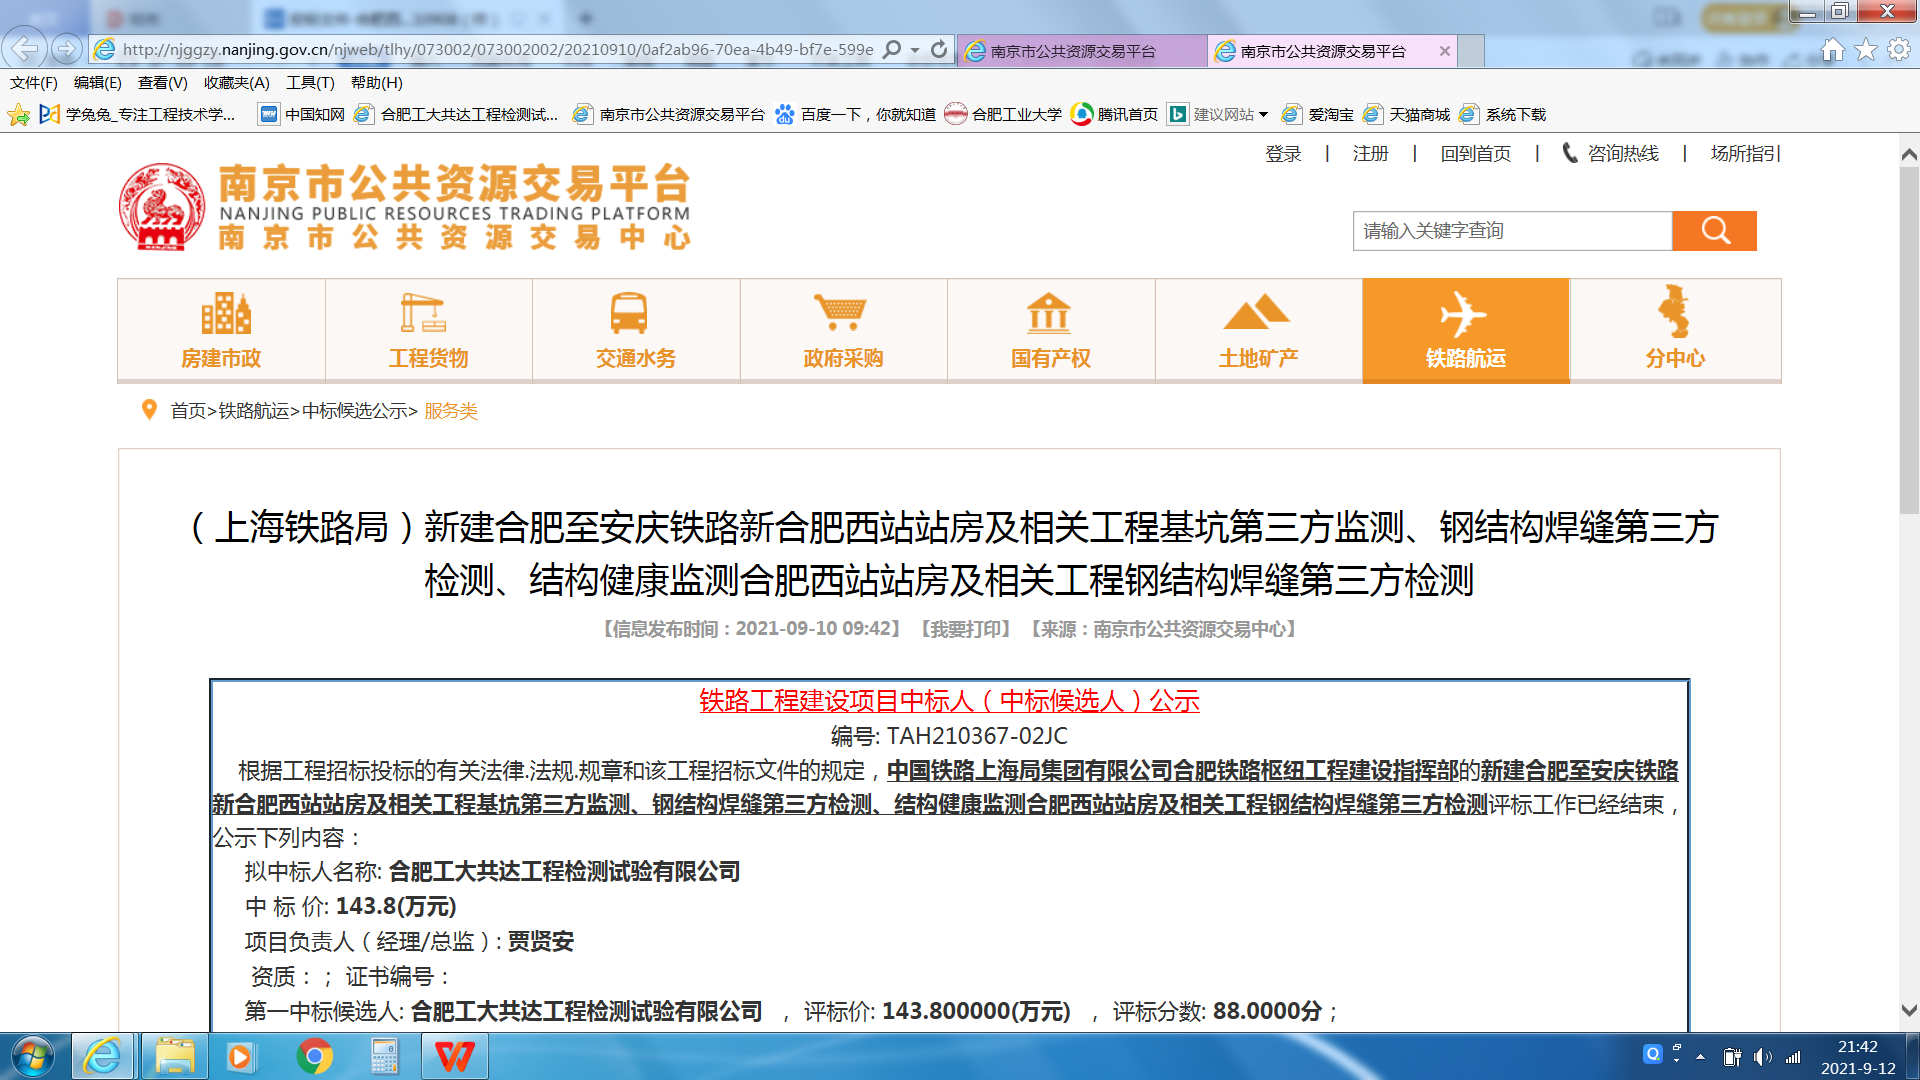Click the search magnifier in the address bar
This screenshot has width=1920, height=1080.
coord(892,49)
